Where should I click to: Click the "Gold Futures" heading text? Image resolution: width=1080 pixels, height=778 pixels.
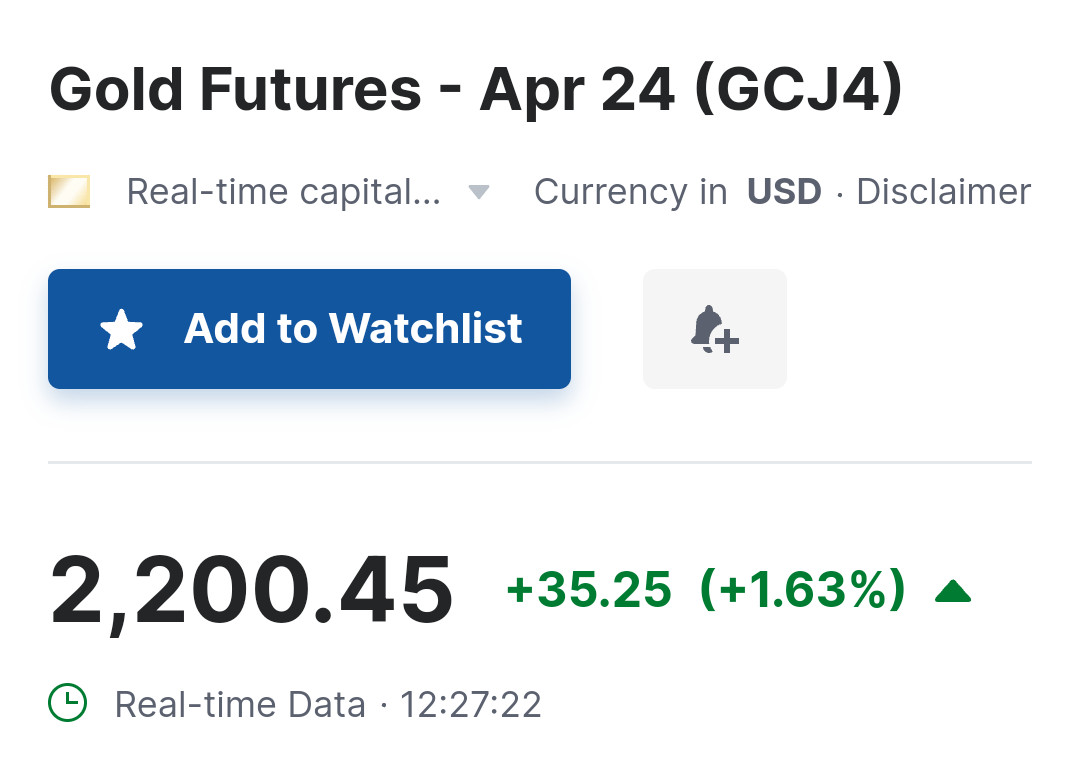pyautogui.click(x=235, y=90)
